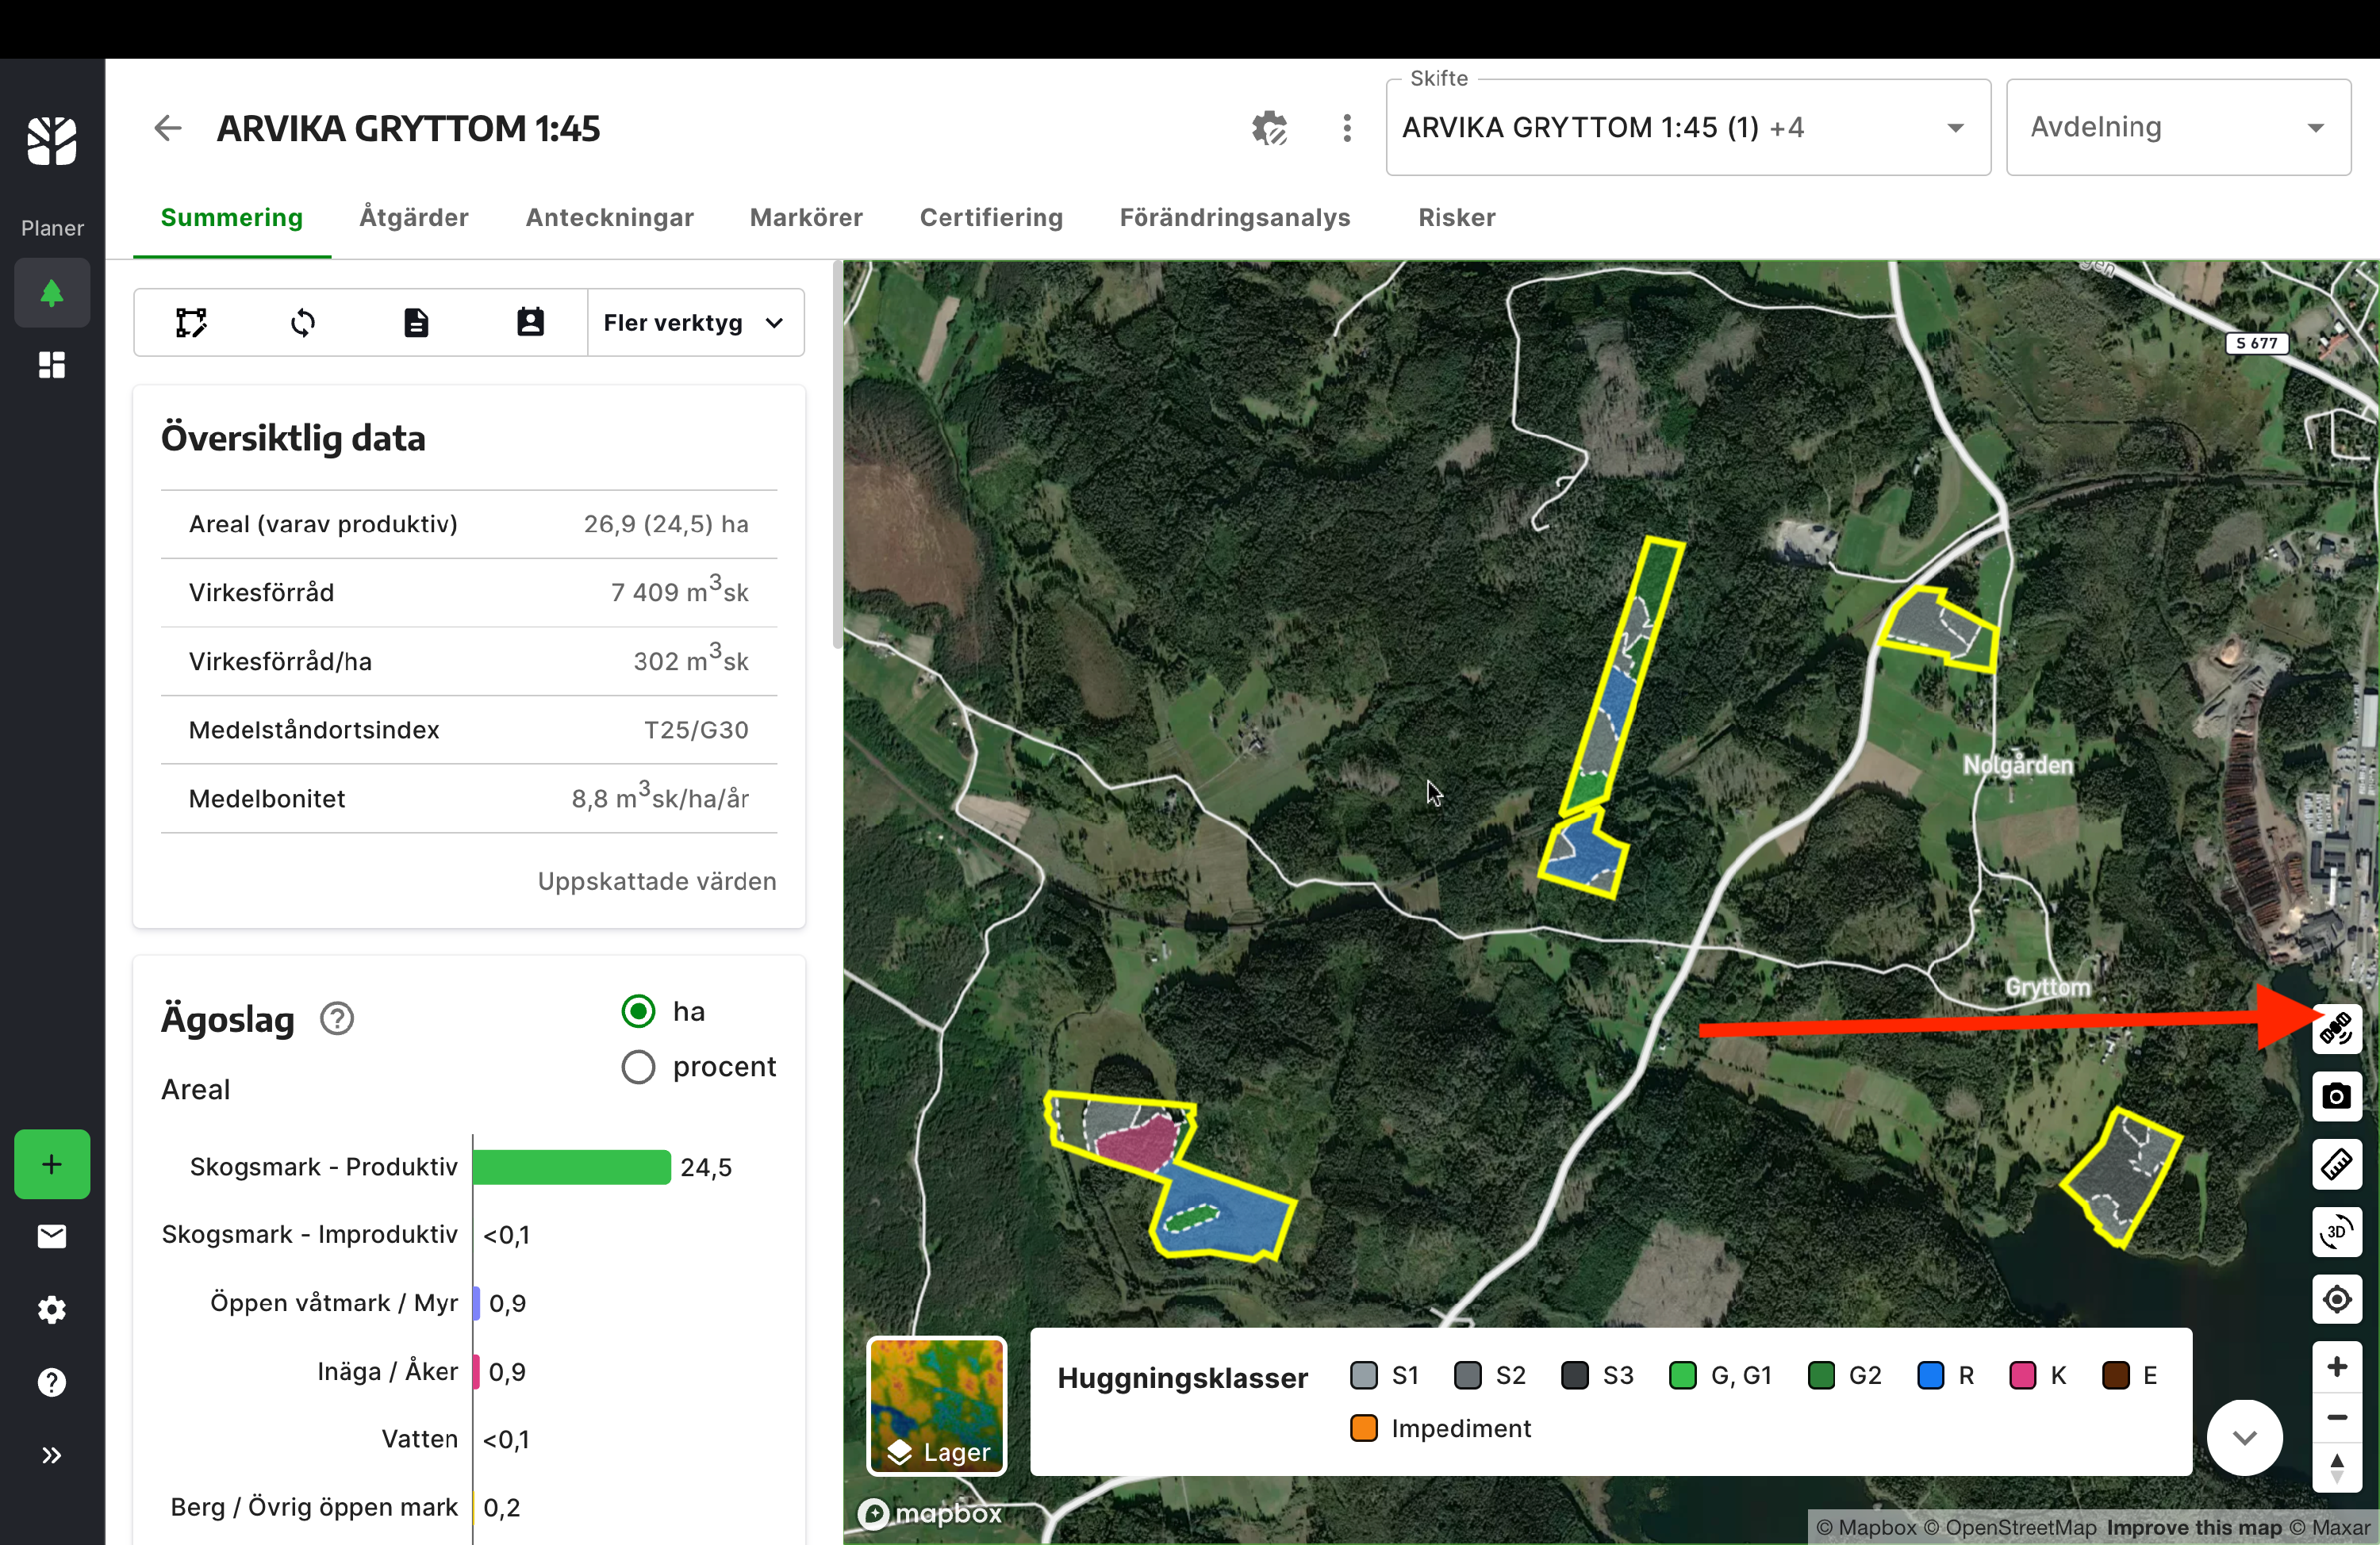Select the procent radio button
Screen dimensions: 2380x1545
coord(638,1067)
